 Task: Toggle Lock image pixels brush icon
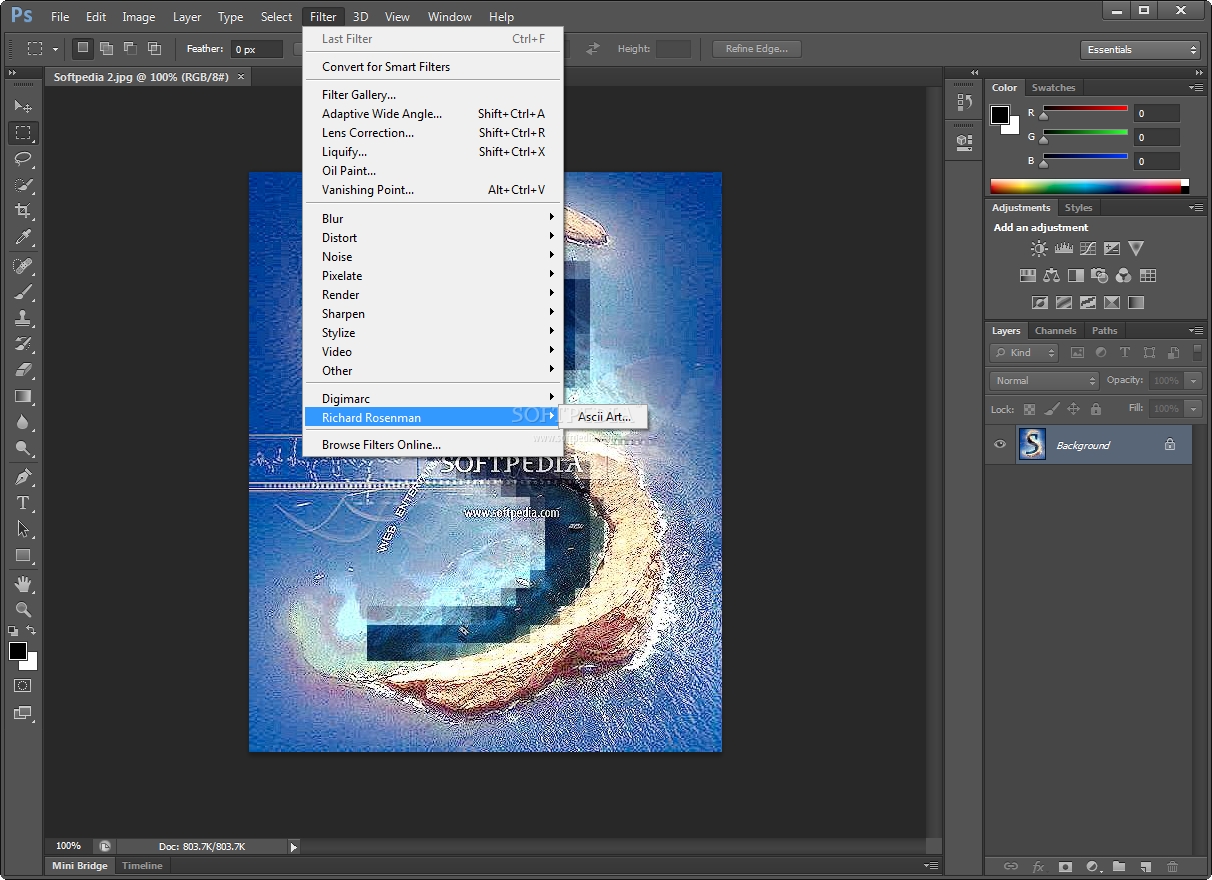coord(1051,409)
